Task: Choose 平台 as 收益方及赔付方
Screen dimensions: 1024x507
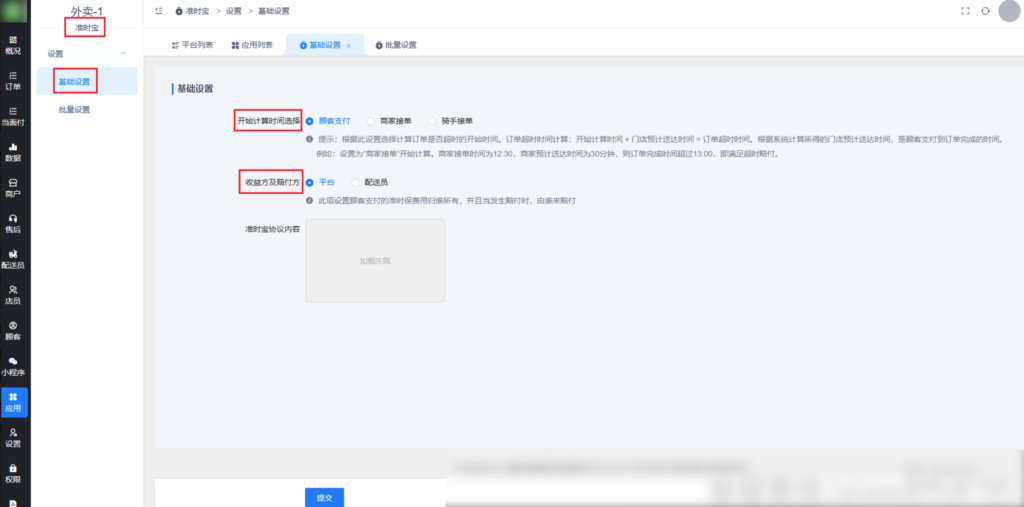Action: tap(321, 182)
